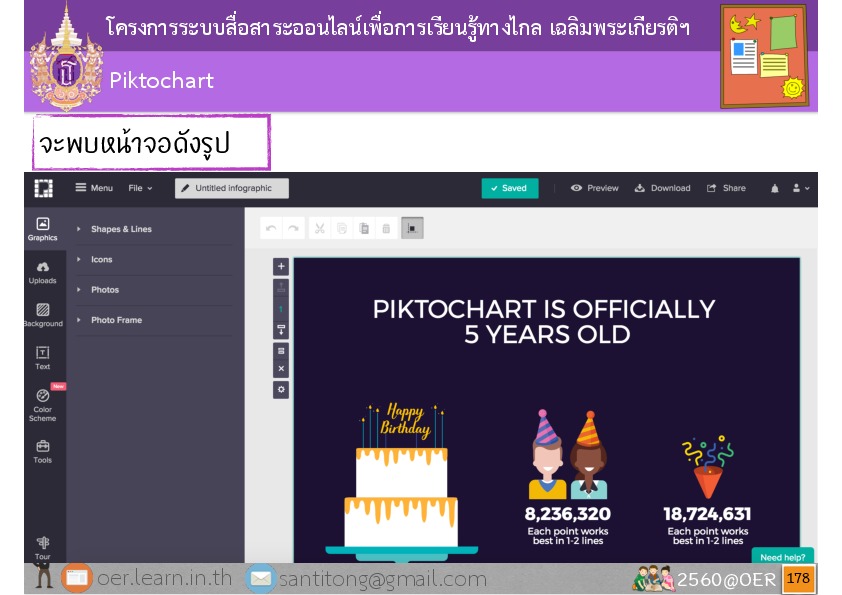Click the Undo arrow icon
842x595 pixels.
271,228
